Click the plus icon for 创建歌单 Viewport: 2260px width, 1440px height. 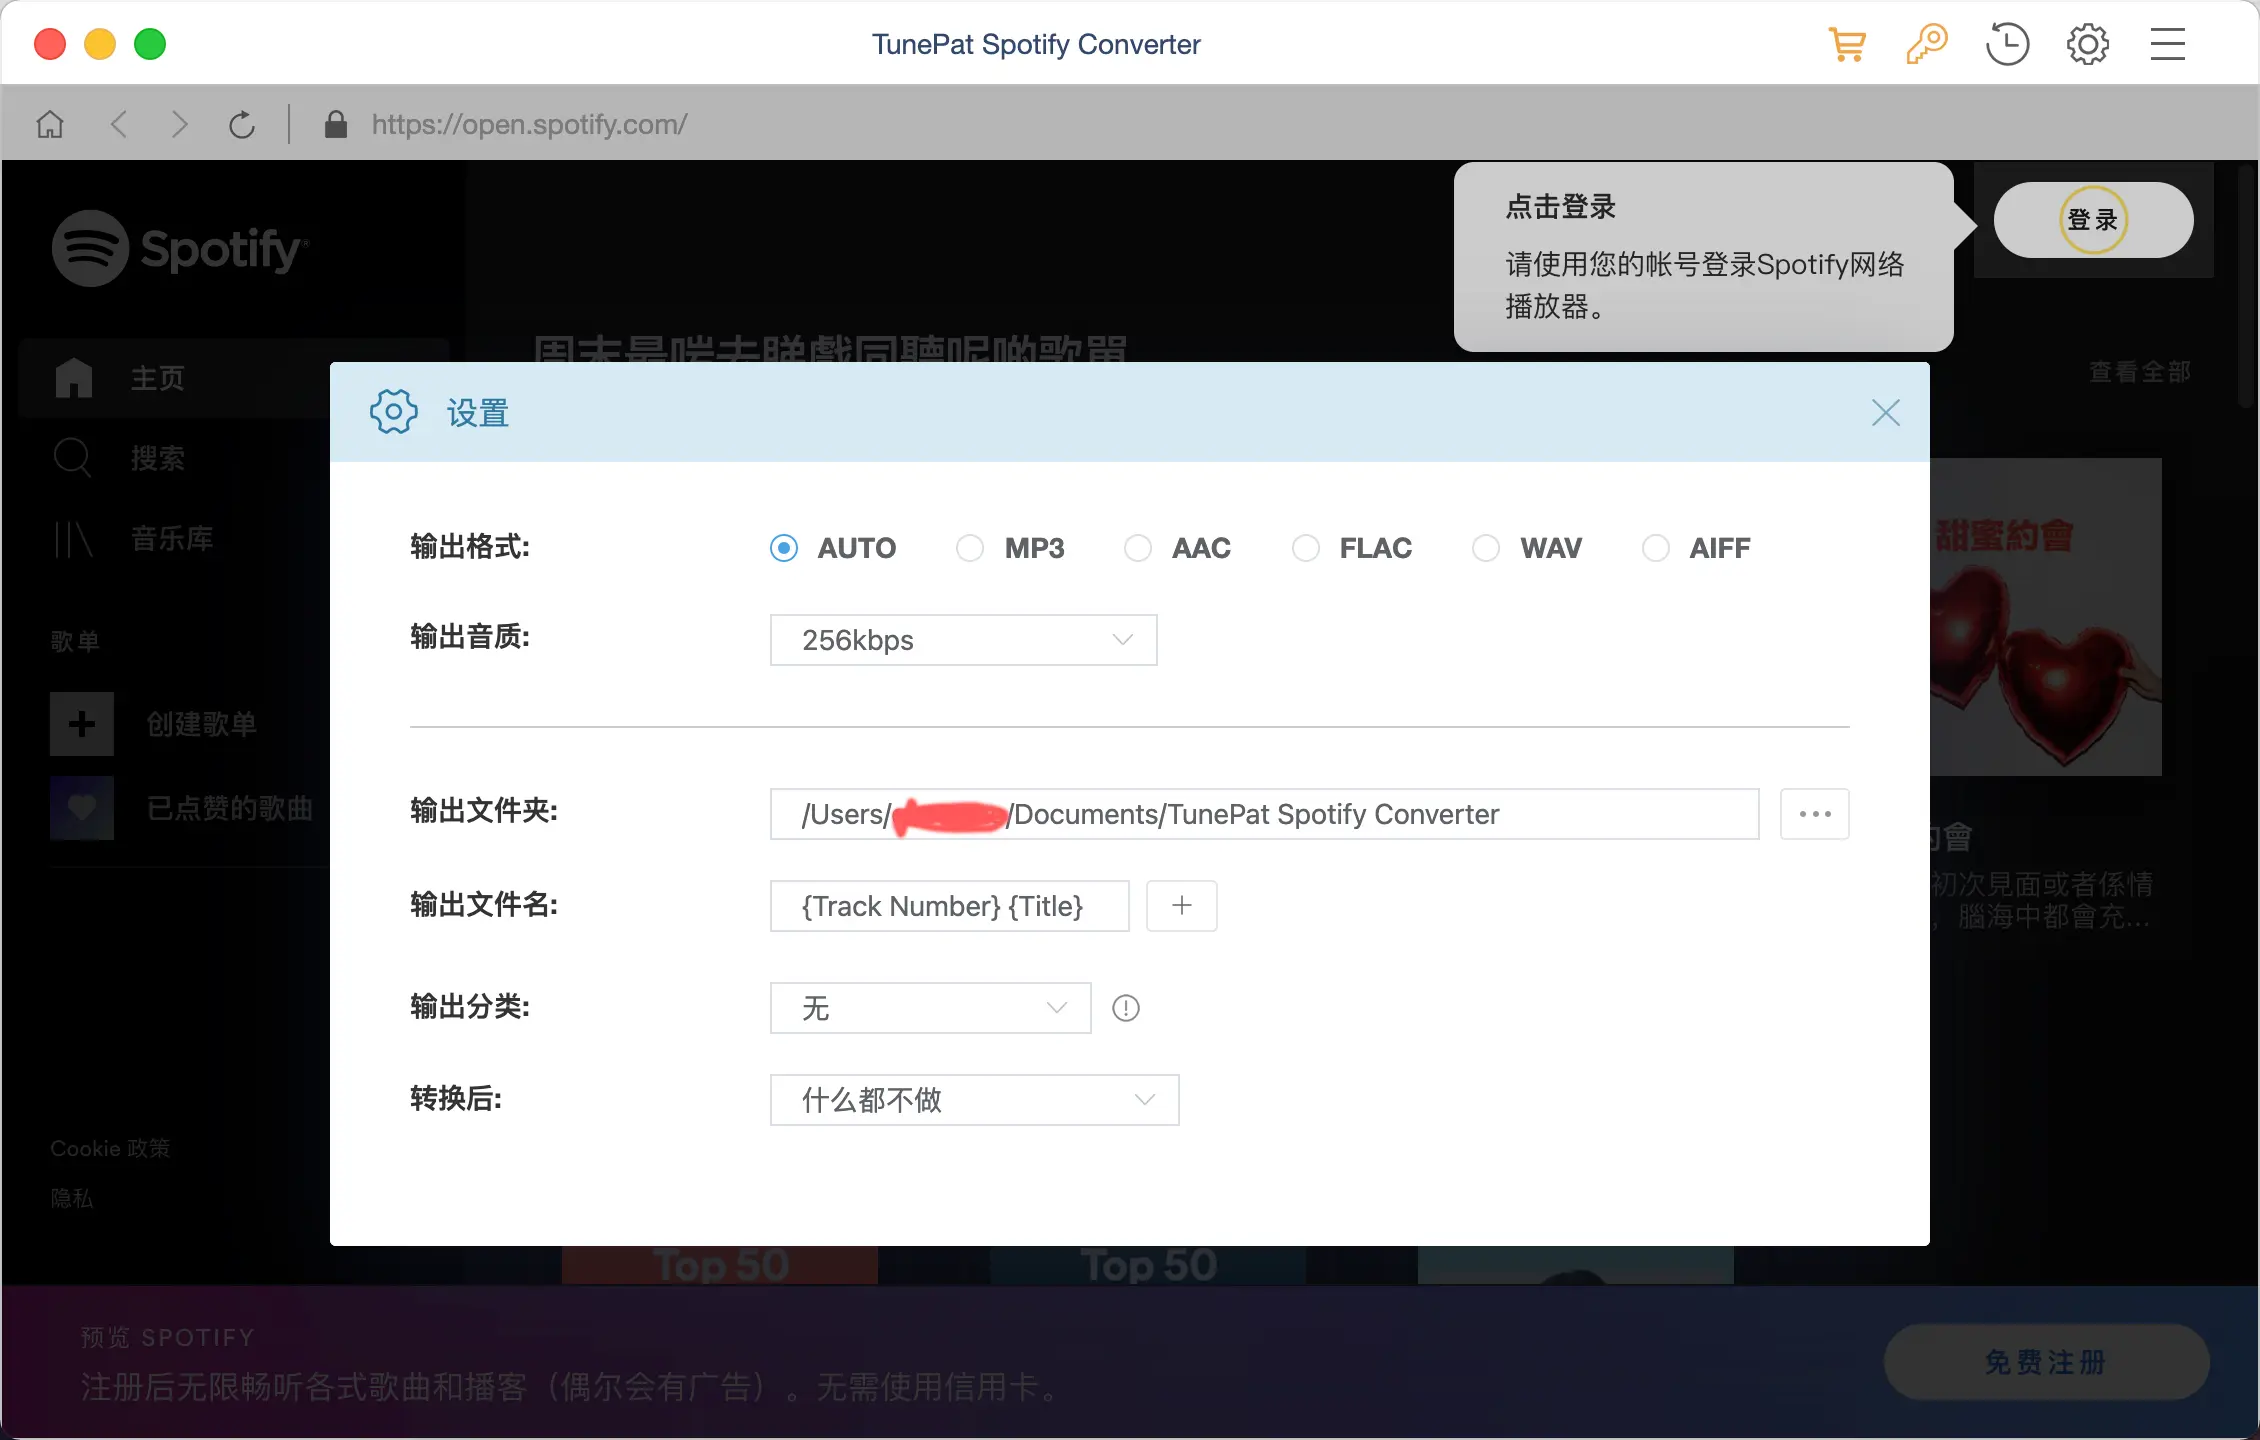(82, 724)
